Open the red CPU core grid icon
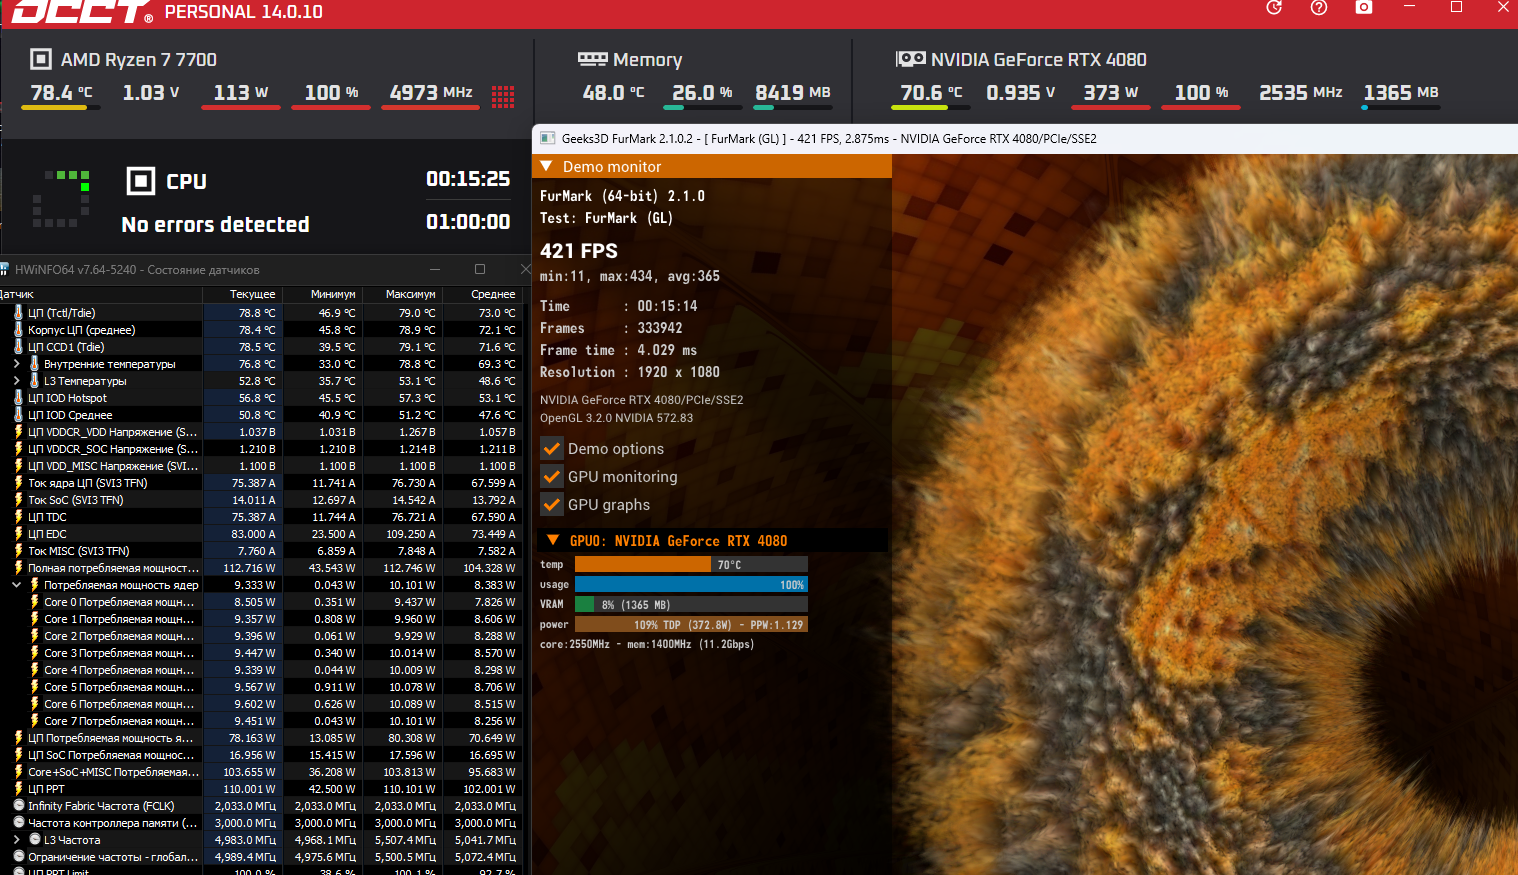 coord(503,96)
